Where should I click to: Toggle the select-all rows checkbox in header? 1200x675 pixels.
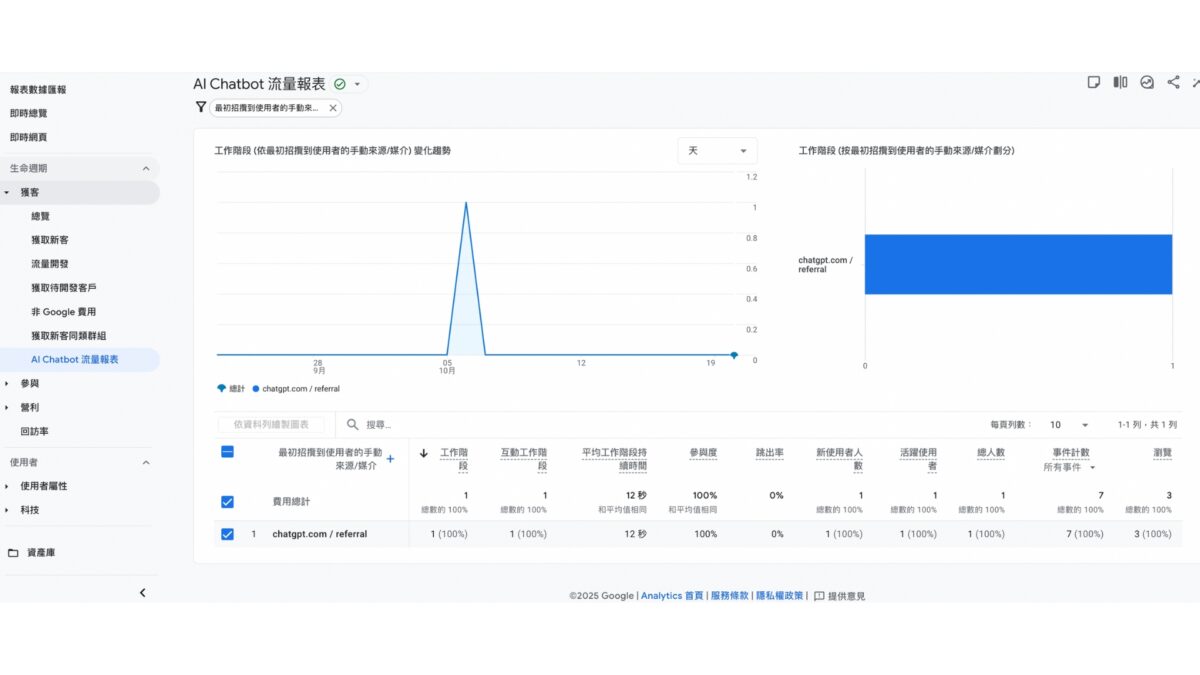point(227,452)
